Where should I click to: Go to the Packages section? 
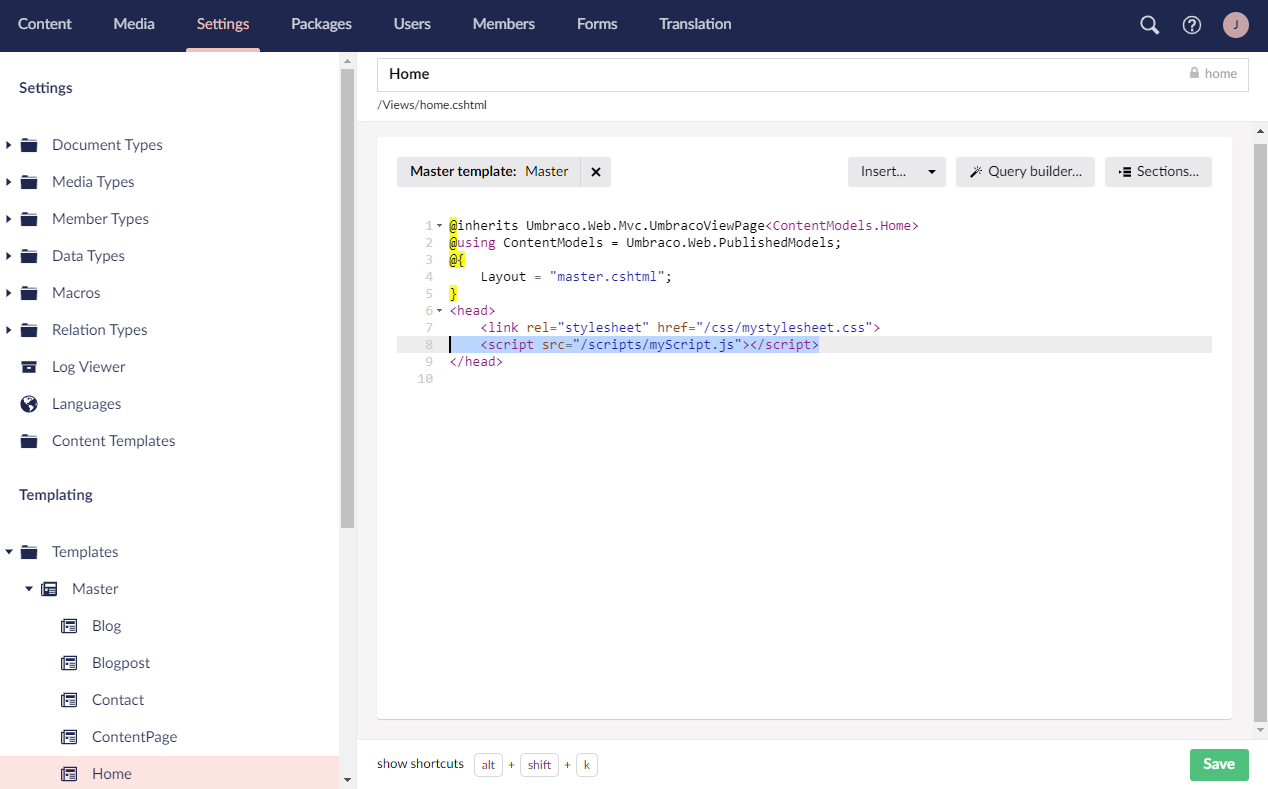[322, 25]
